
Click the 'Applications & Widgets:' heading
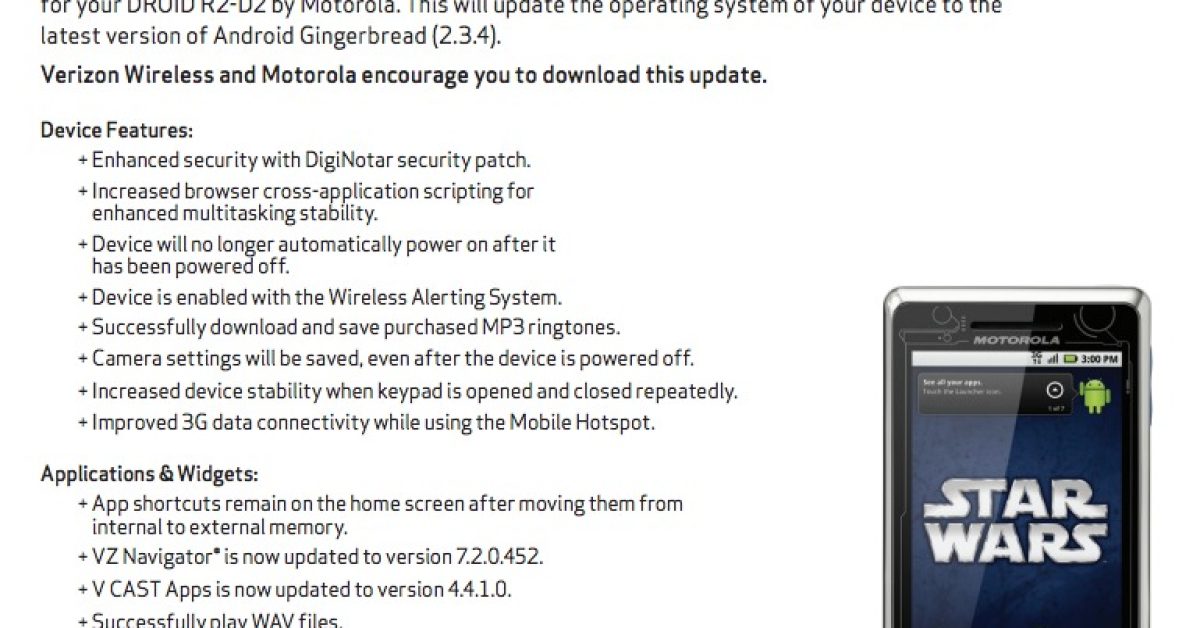149,473
